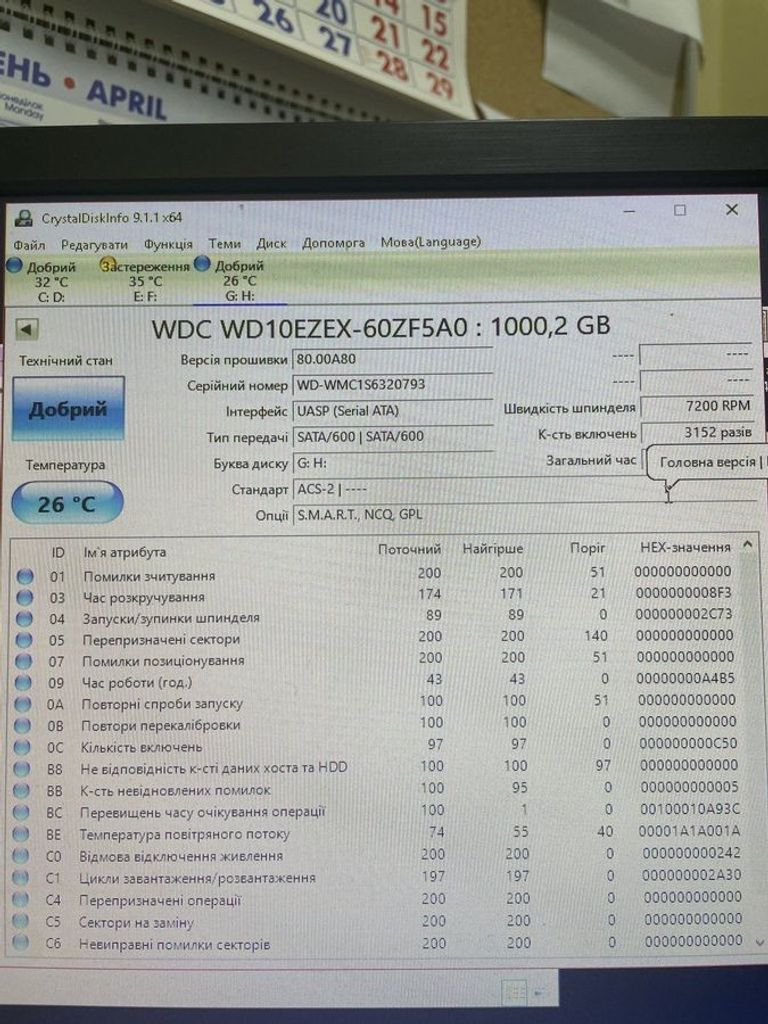This screenshot has width=768, height=1024.
Task: Click the HEX-значення column header
Action: tap(684, 547)
